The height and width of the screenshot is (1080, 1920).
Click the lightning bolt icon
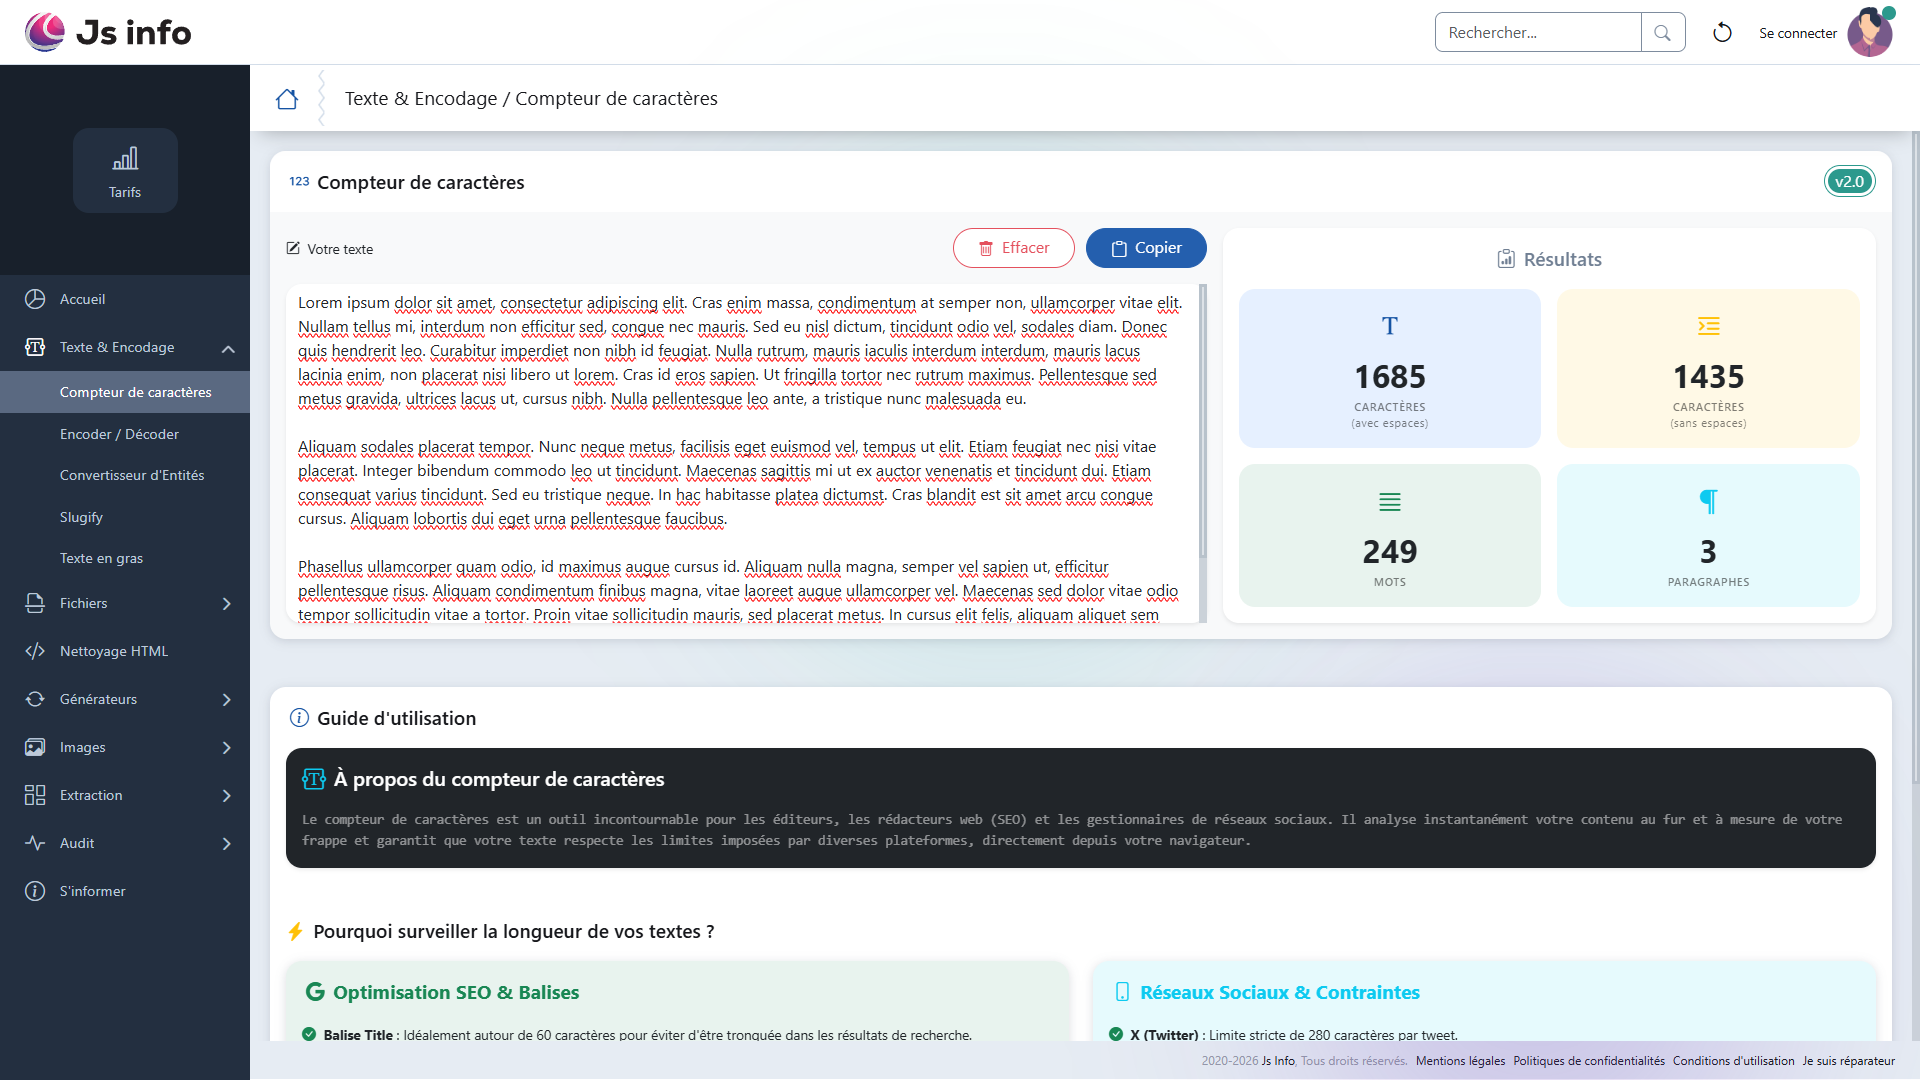point(295,932)
